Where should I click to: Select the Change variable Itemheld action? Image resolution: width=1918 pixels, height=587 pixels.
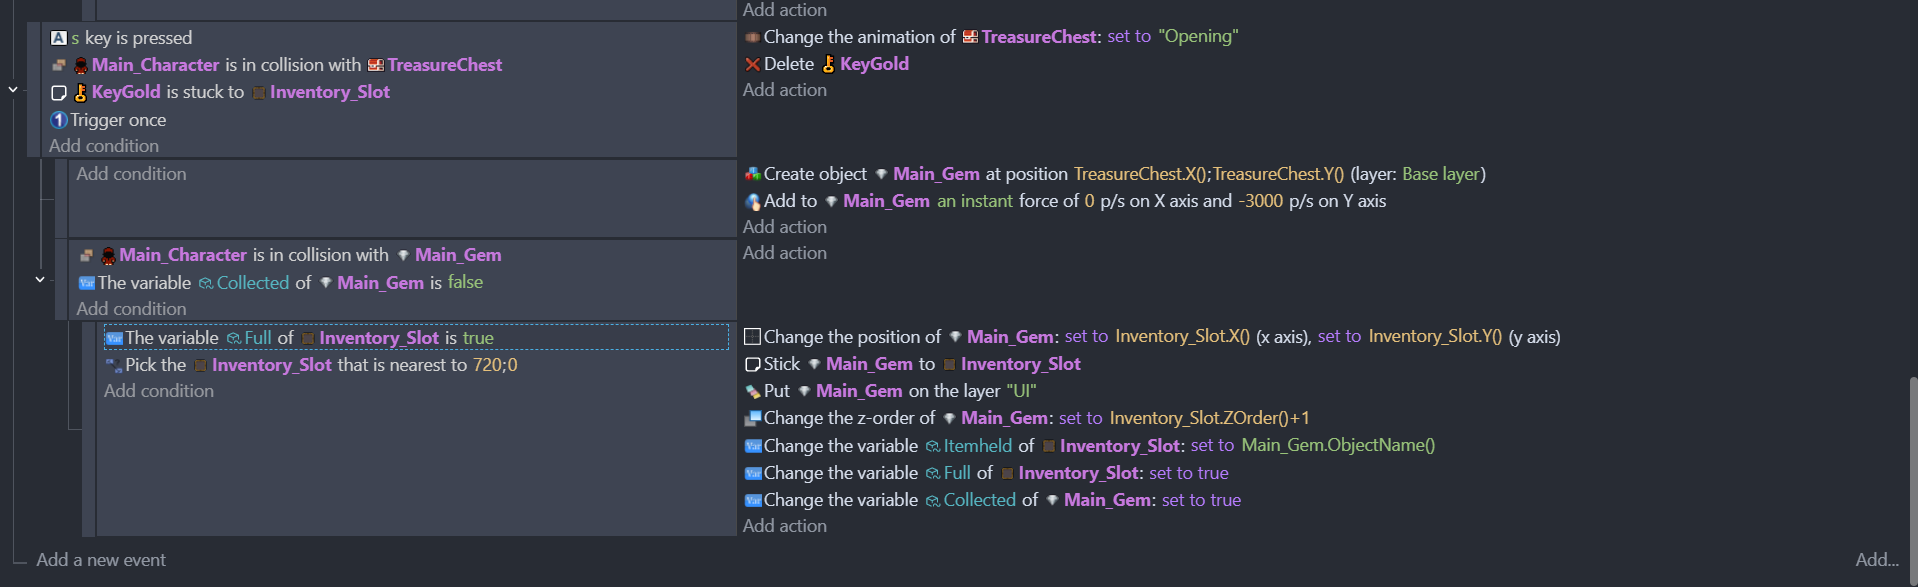[x=1090, y=445]
